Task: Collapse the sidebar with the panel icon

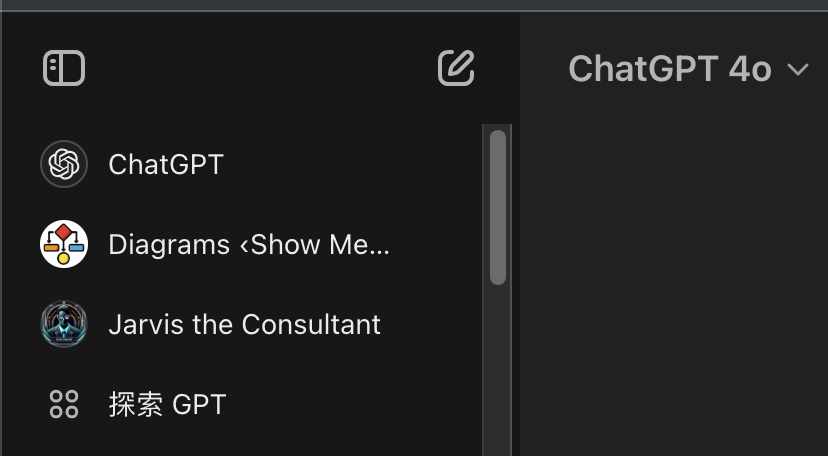Action: [64, 69]
